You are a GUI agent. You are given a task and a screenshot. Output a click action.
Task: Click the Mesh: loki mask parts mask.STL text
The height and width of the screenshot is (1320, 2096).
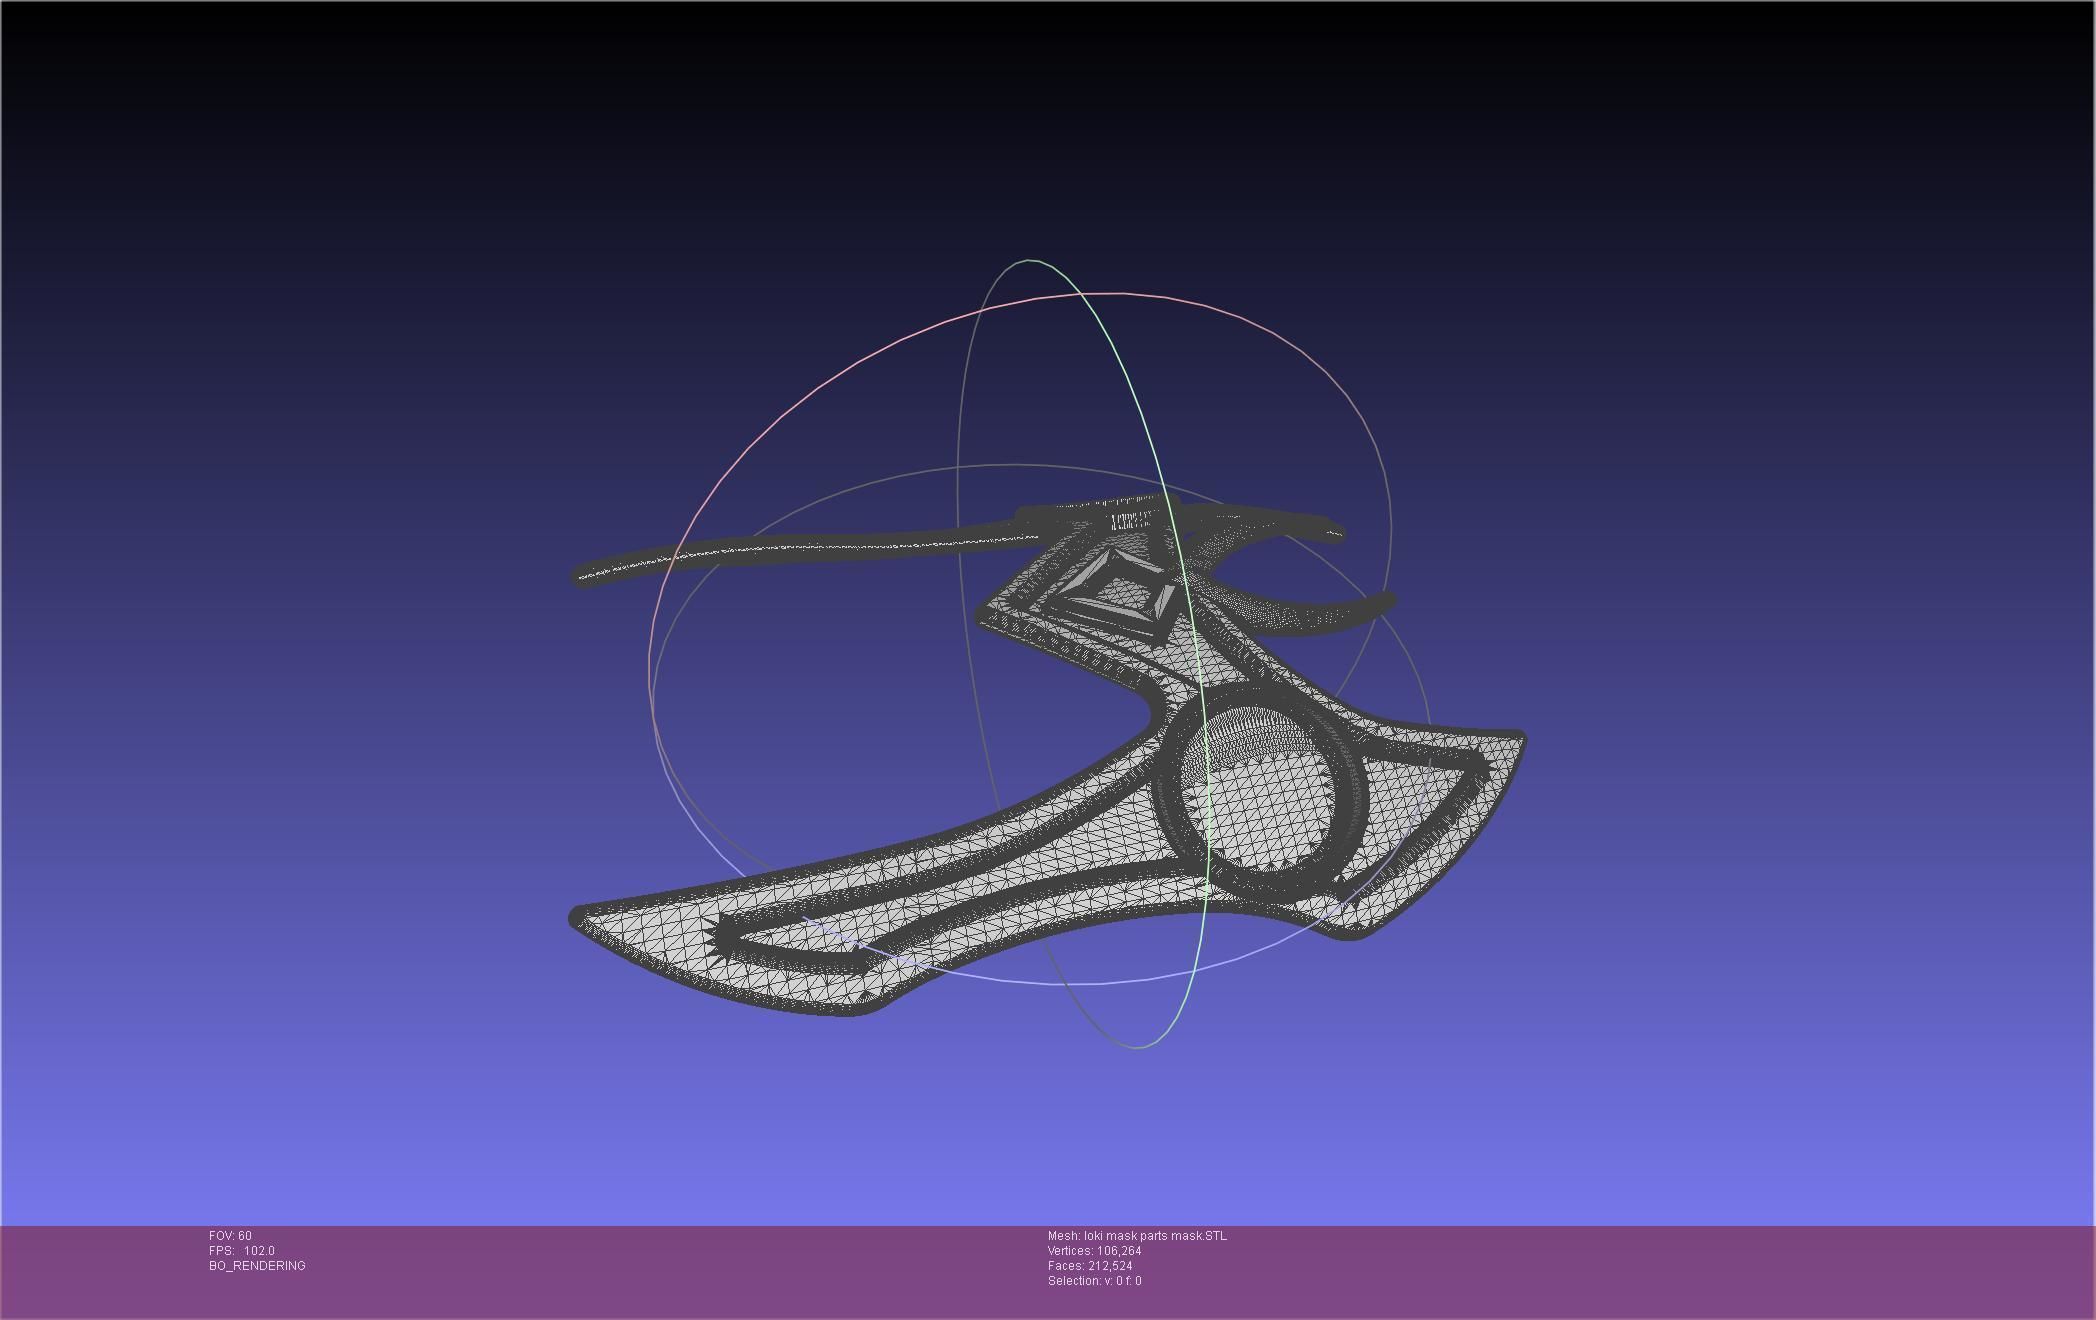click(x=1137, y=1236)
